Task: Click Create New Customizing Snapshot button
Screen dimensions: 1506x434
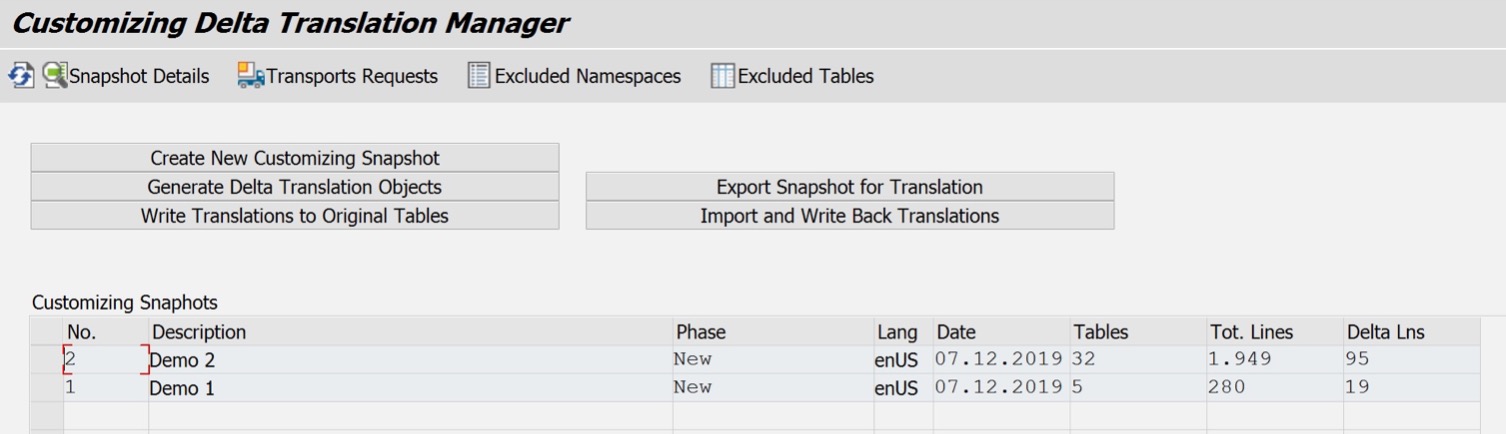Action: point(295,158)
